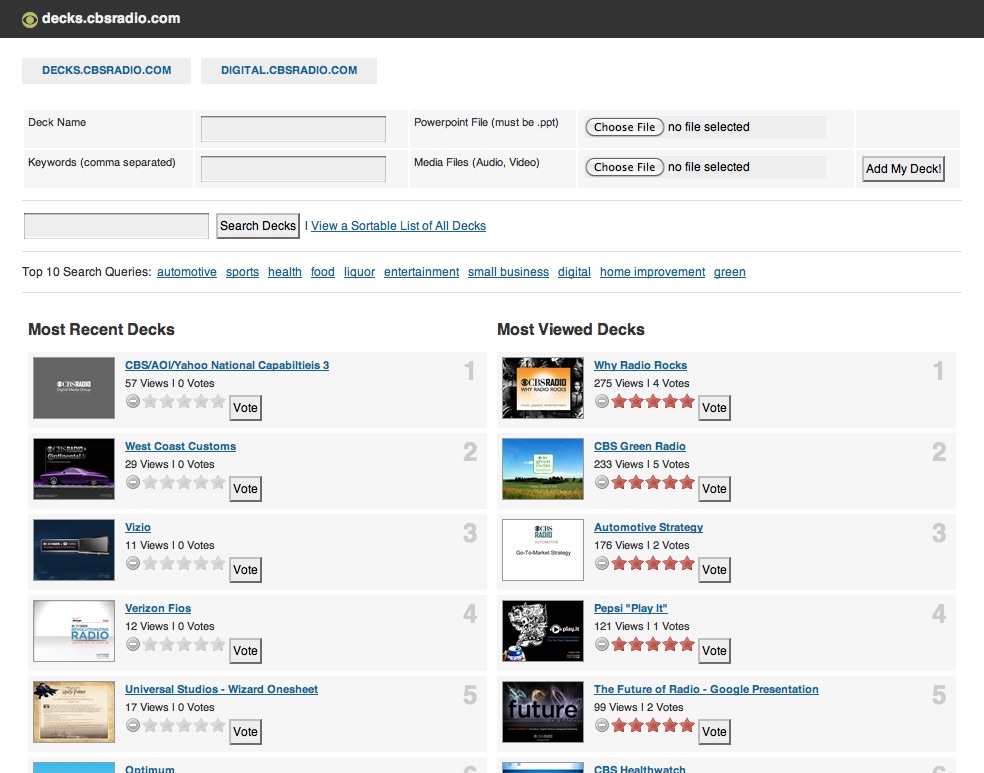Focus the Deck Name input field
This screenshot has height=773, width=984.
pyautogui.click(x=293, y=129)
